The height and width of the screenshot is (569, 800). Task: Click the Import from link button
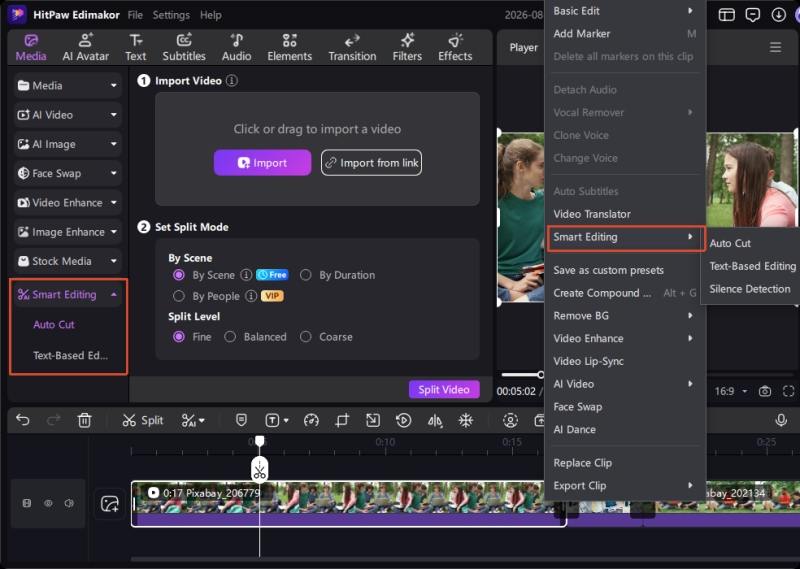(x=371, y=163)
